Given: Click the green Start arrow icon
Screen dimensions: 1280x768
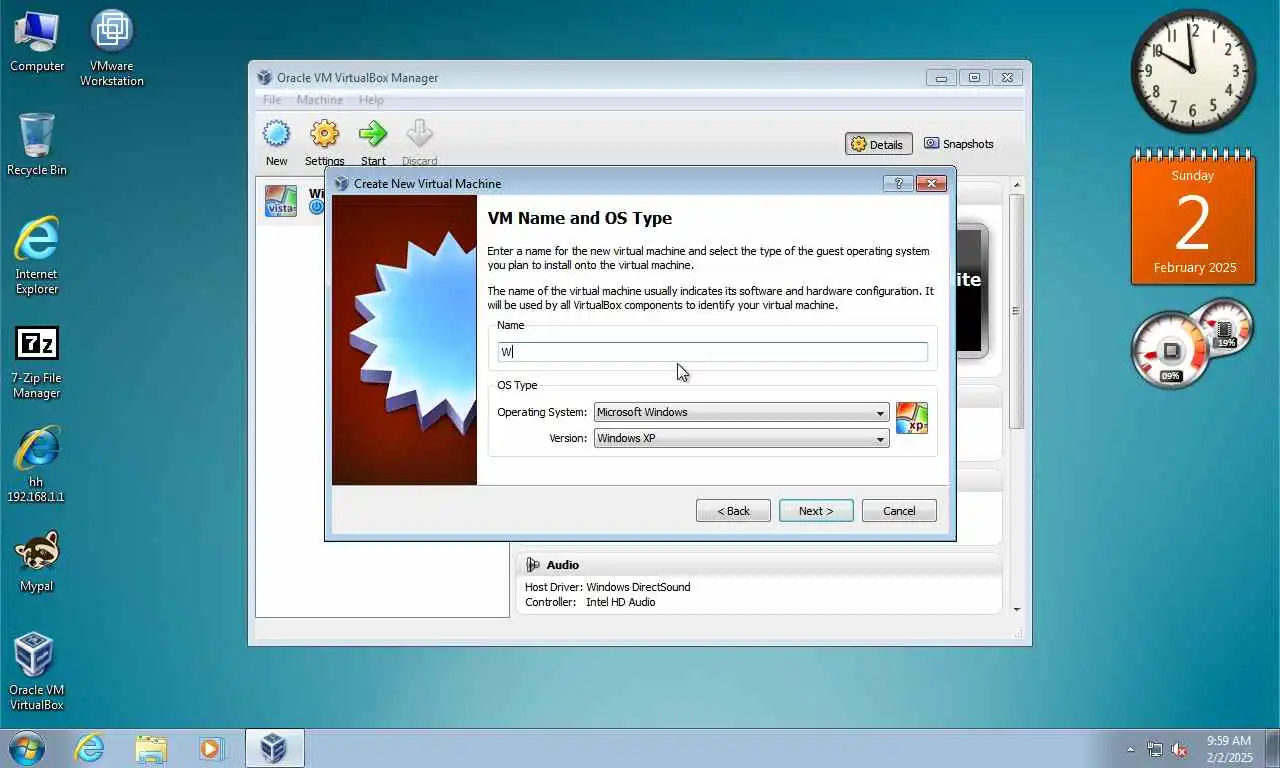Looking at the screenshot, I should [x=373, y=134].
